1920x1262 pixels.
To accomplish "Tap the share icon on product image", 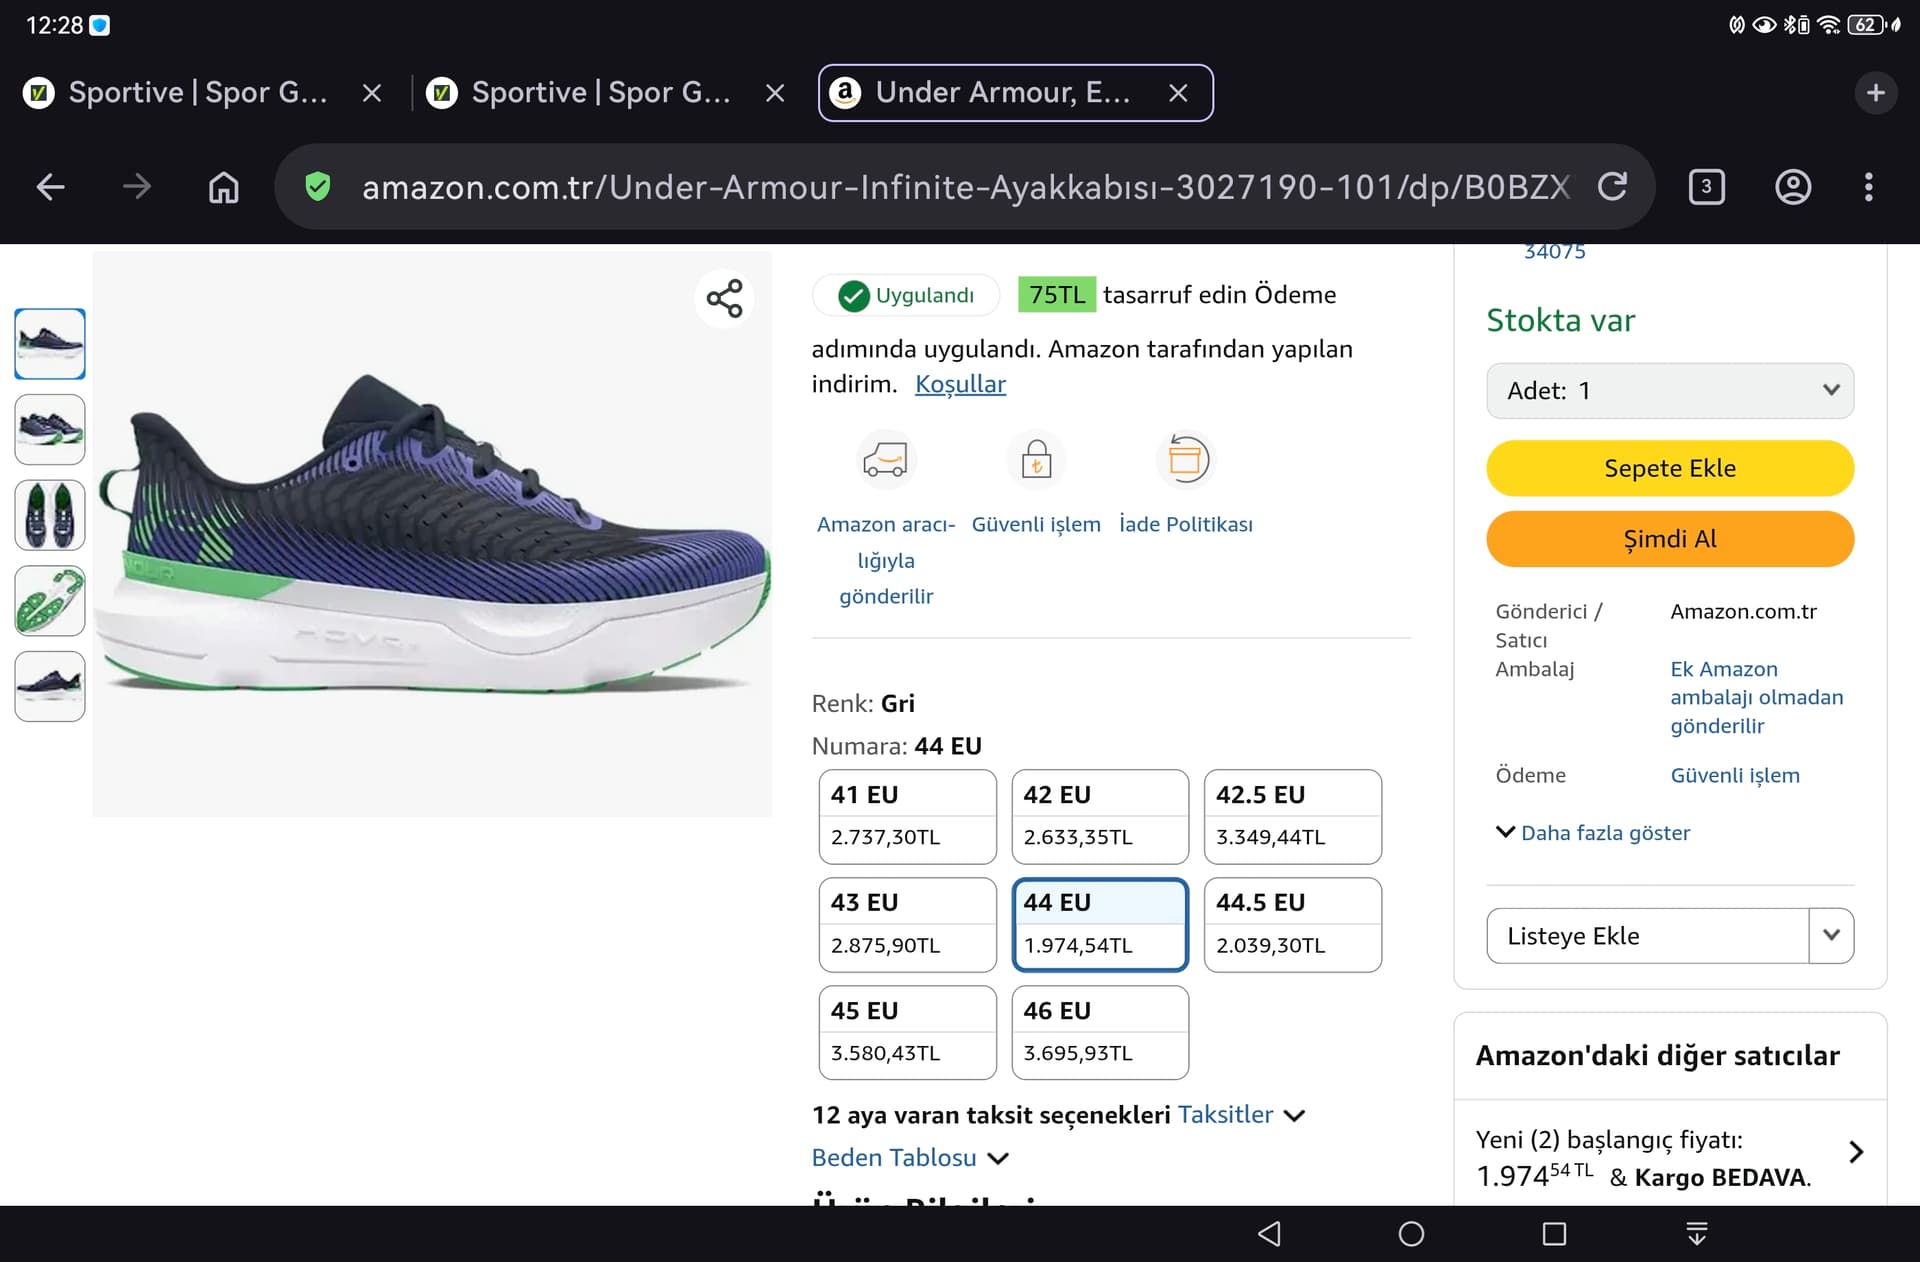I will click(x=724, y=298).
